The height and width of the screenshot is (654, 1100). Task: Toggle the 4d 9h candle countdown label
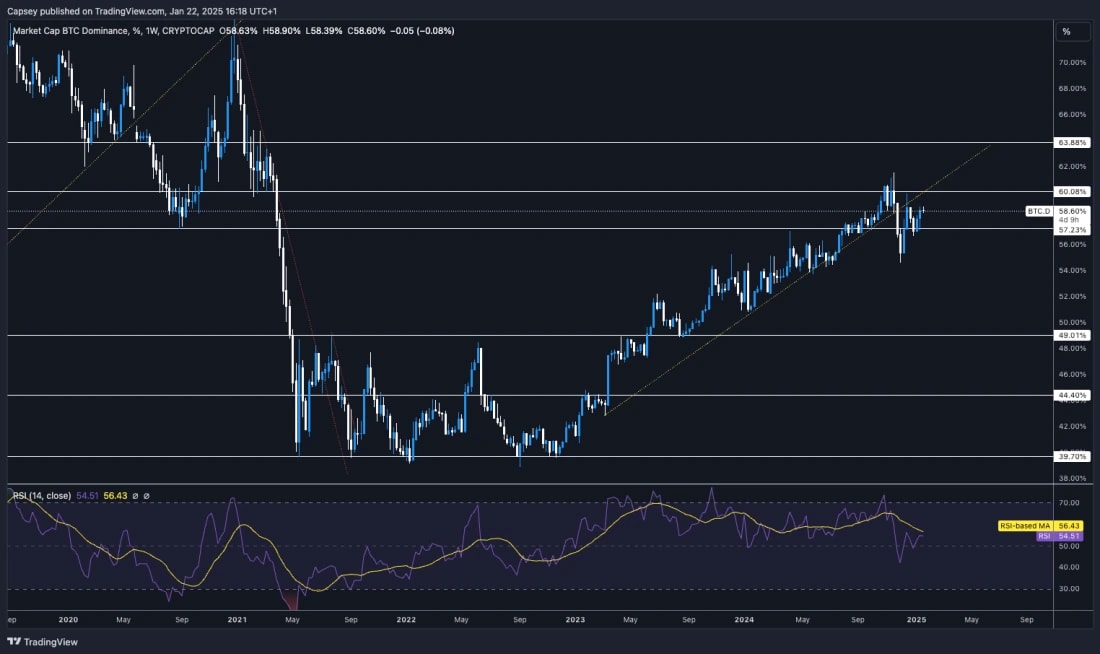click(x=1068, y=222)
